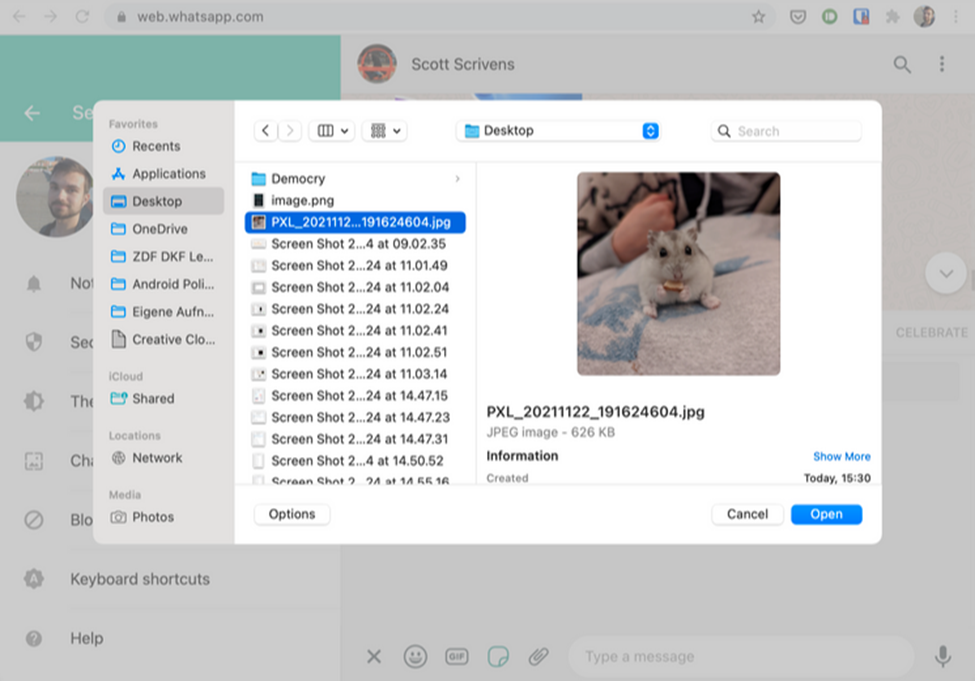The image size is (975, 681).
Task: Click the Notifications bell icon in settings
Action: [34, 284]
